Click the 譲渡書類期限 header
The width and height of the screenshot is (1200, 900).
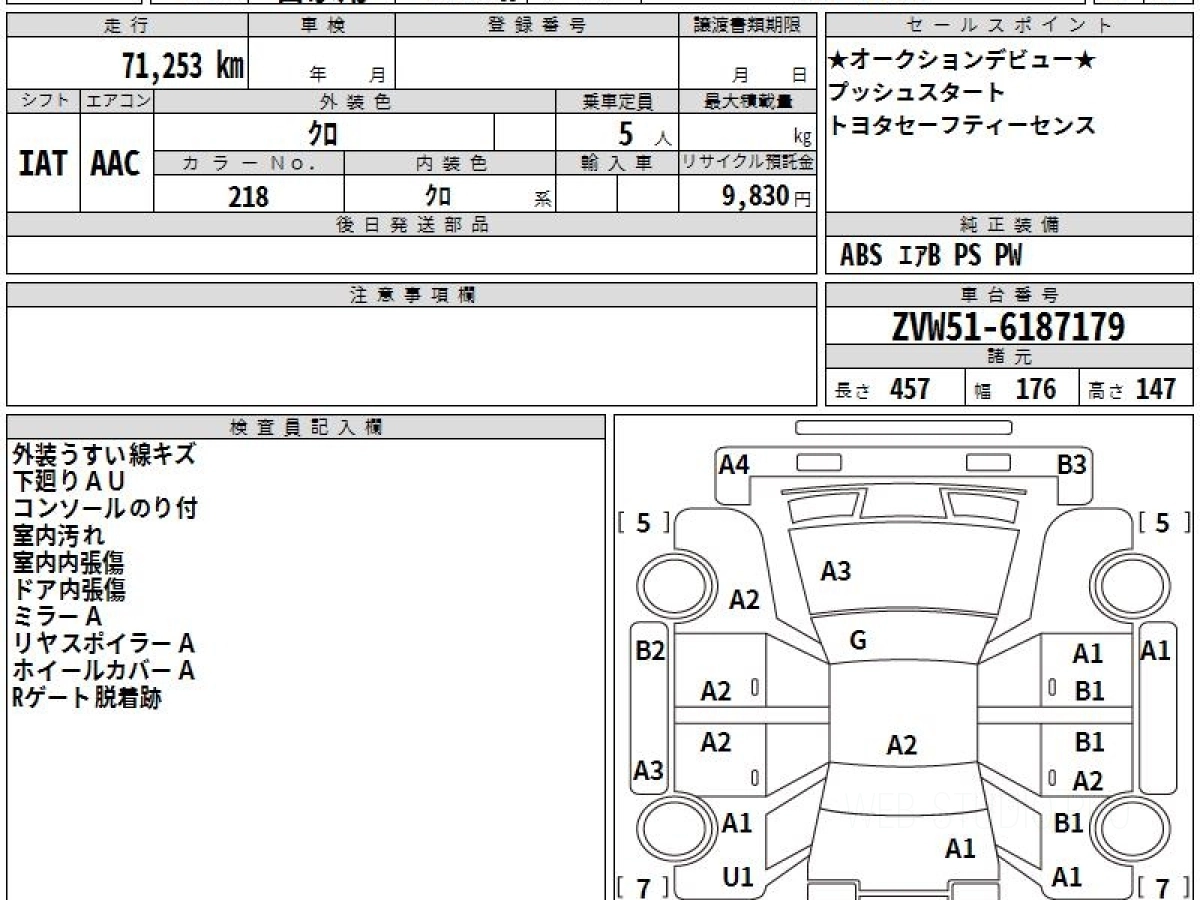coord(747,26)
